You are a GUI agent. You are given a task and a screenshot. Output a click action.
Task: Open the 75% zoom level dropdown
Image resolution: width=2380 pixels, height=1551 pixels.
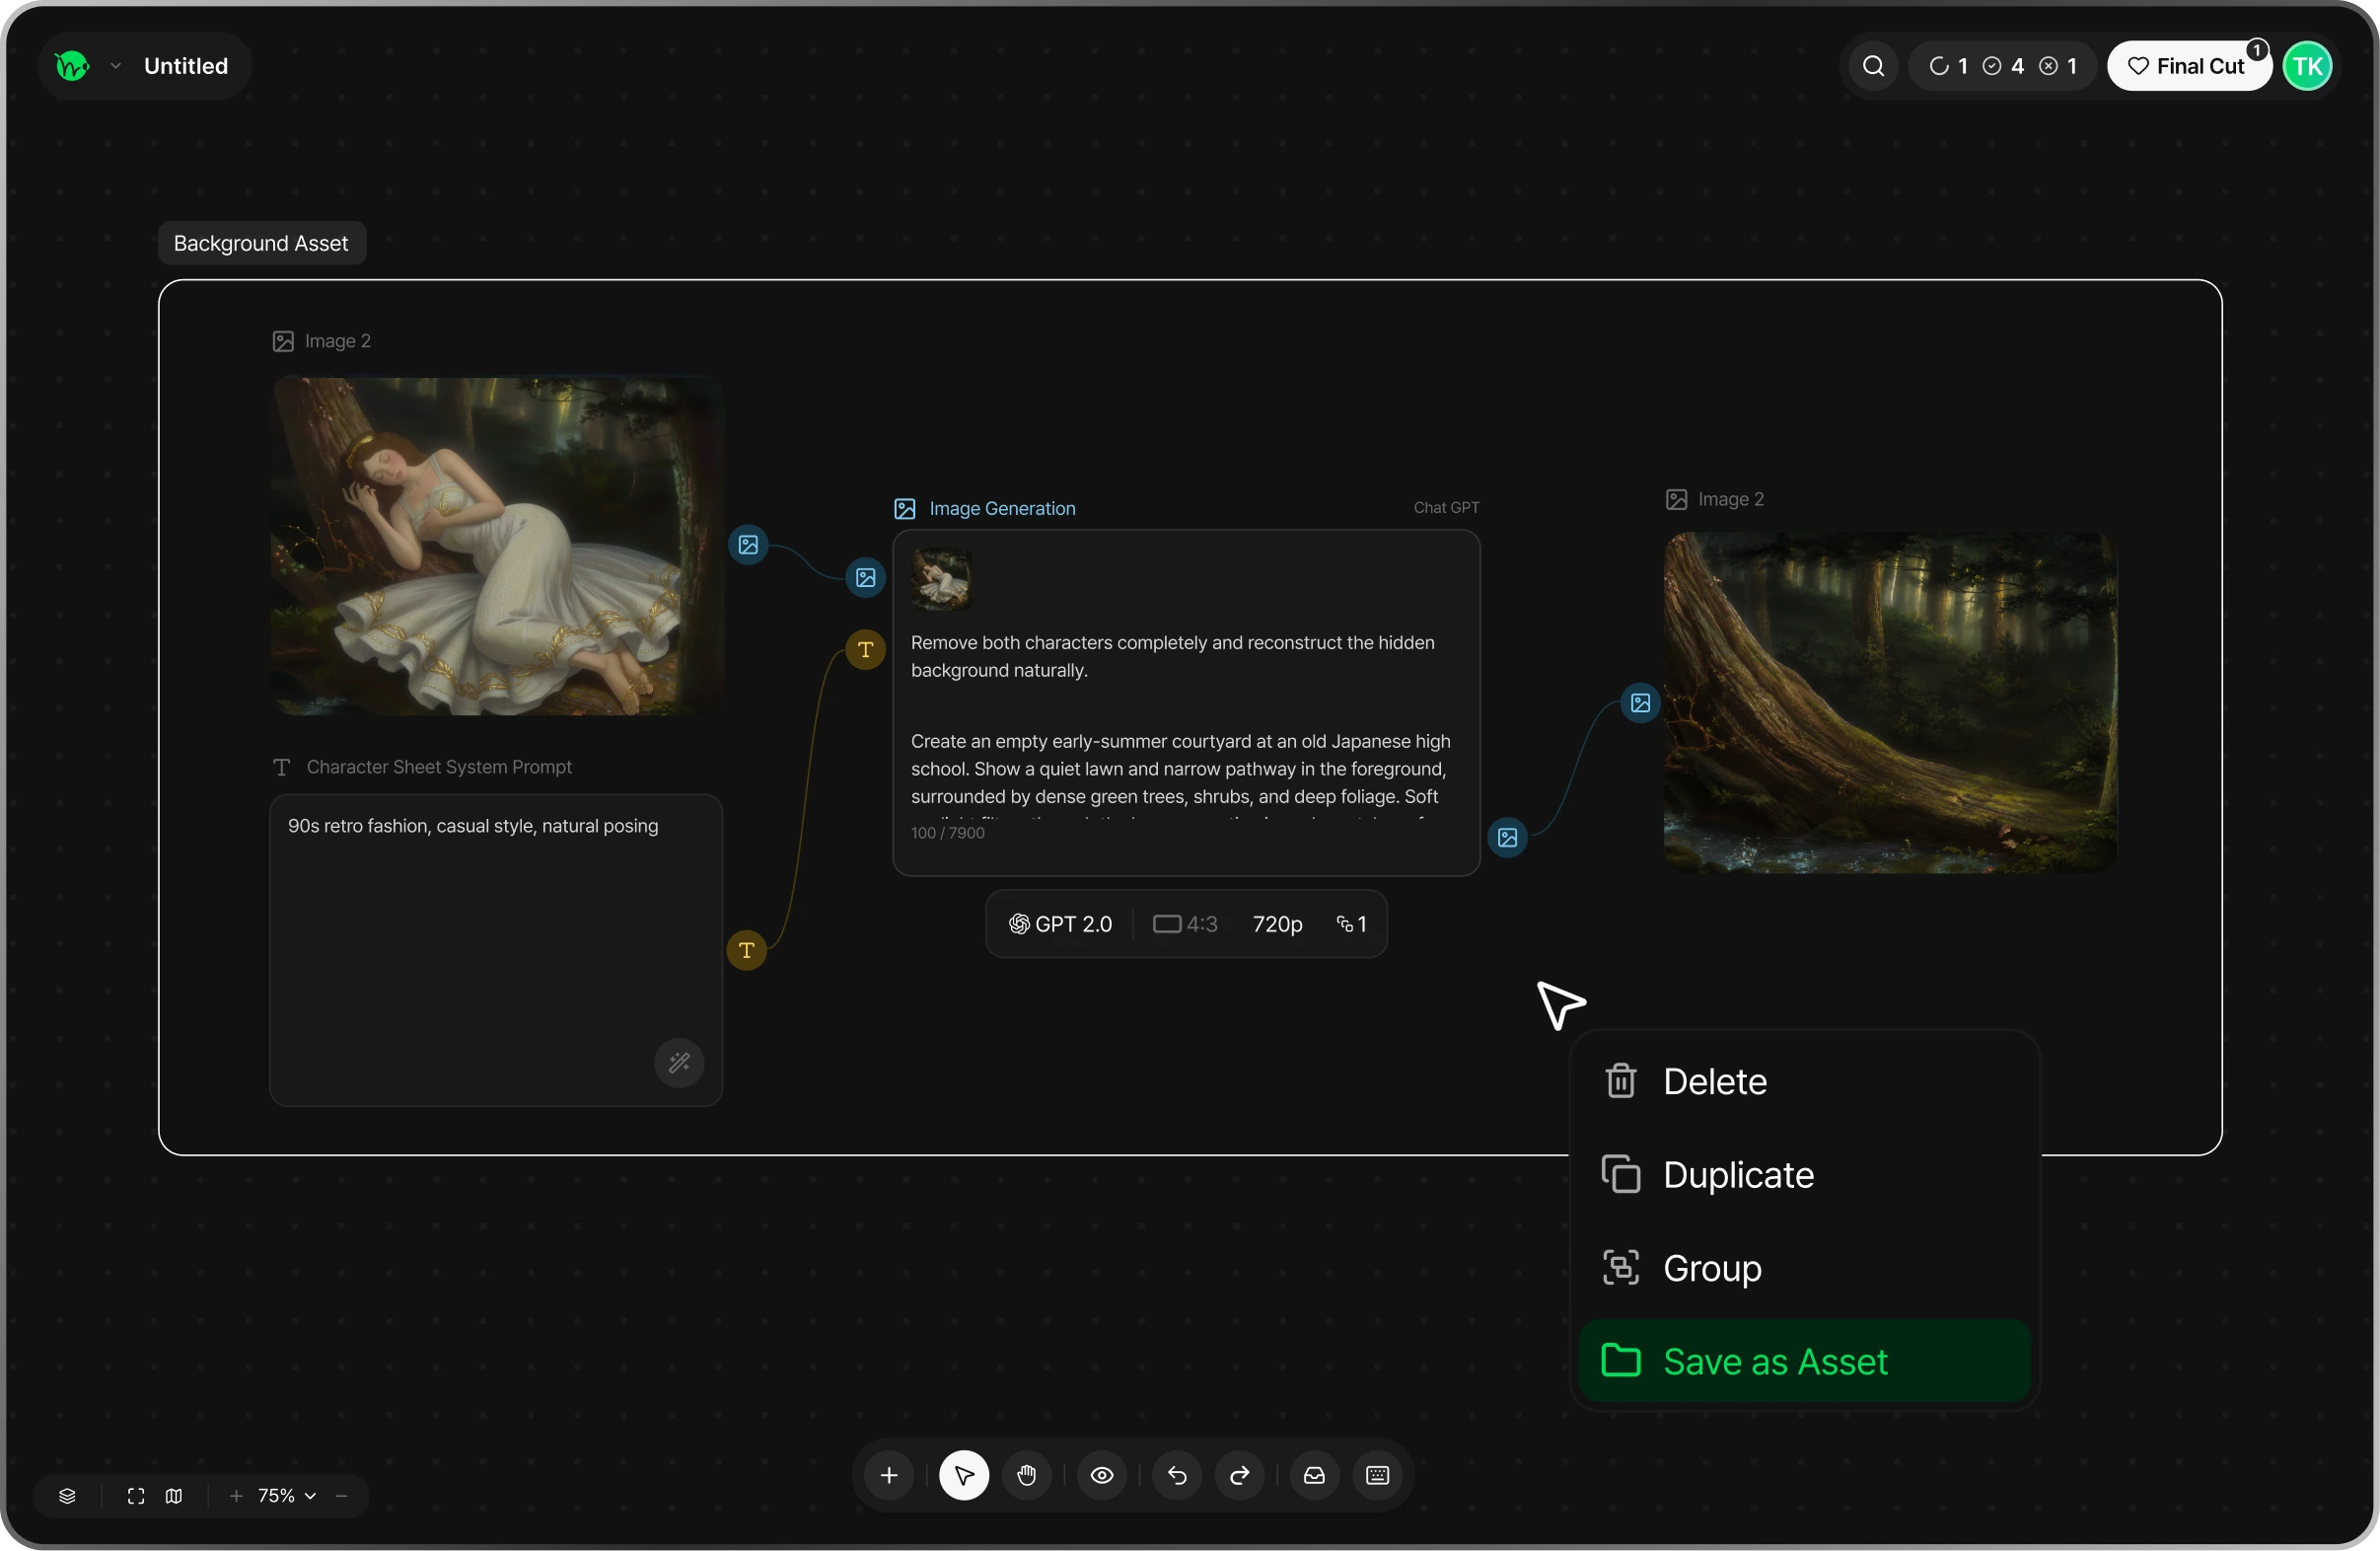(x=287, y=1496)
